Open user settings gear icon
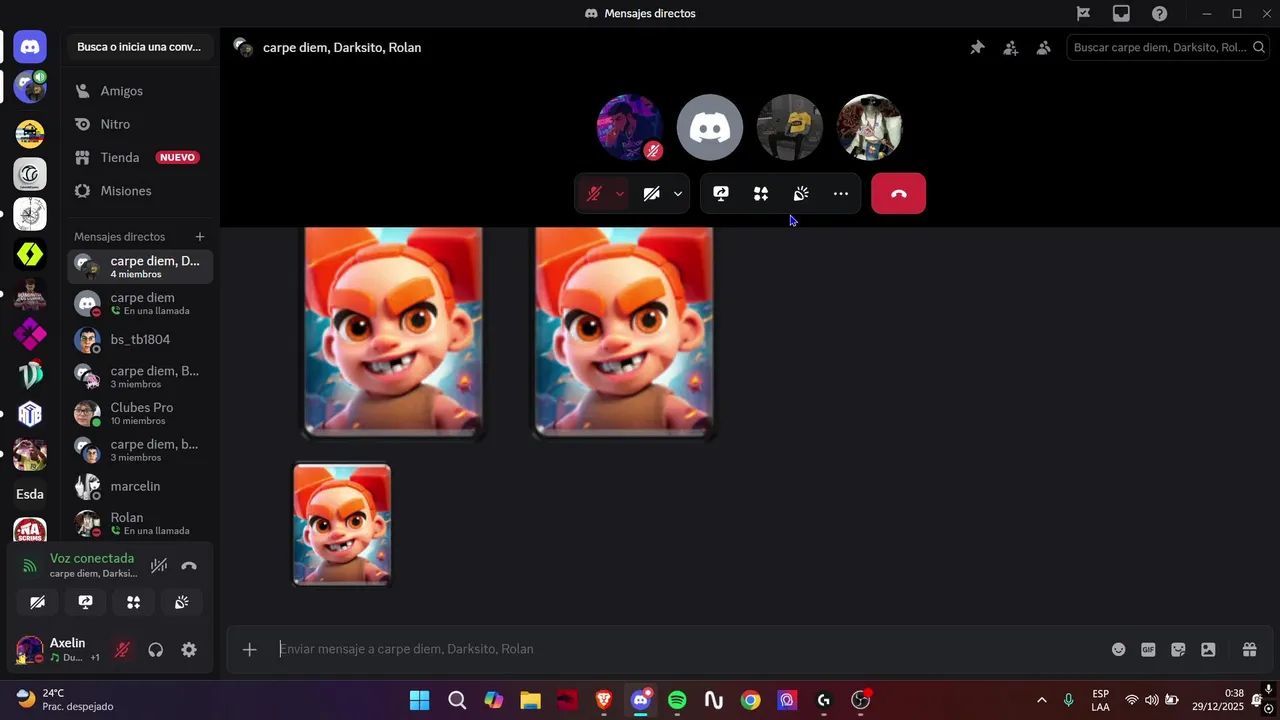The height and width of the screenshot is (720, 1280). pyautogui.click(x=189, y=650)
